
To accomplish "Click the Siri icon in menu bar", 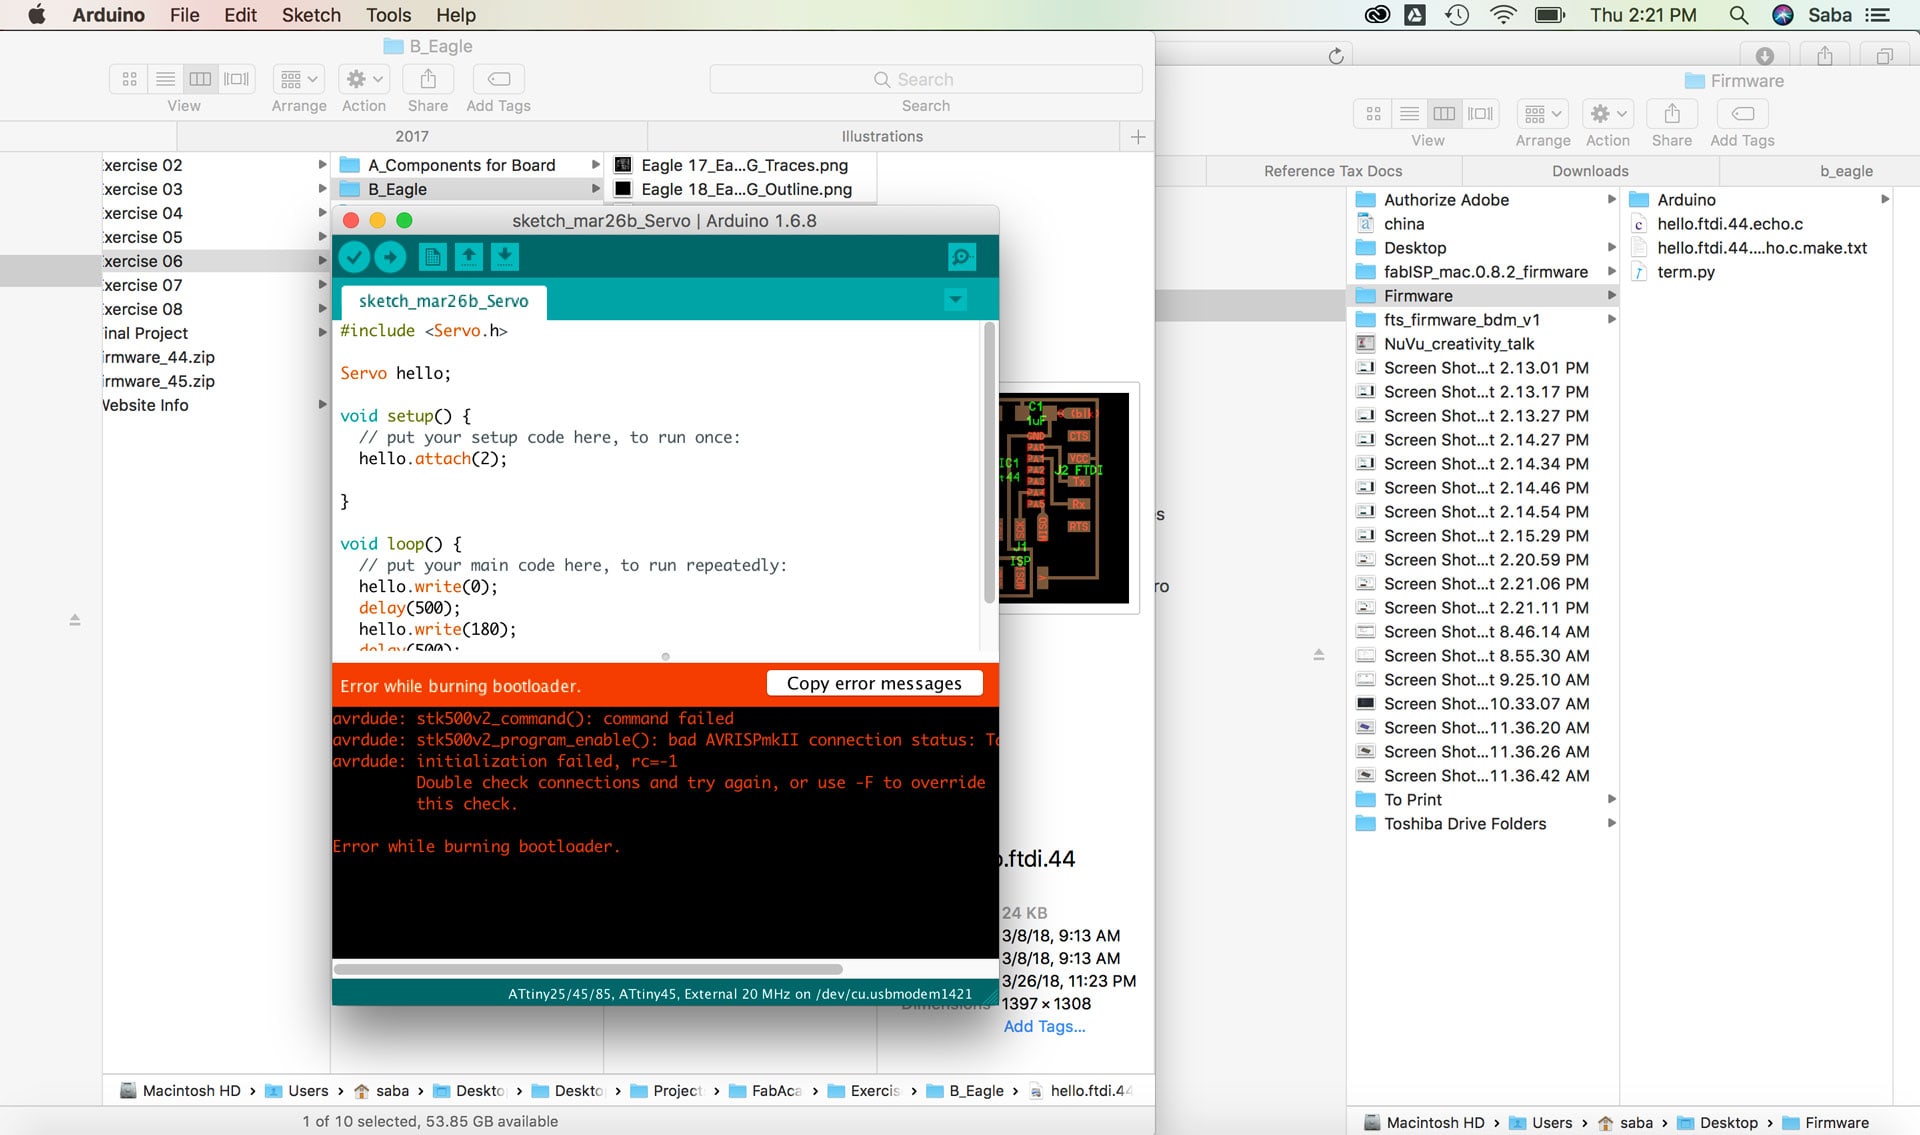I will [1782, 15].
